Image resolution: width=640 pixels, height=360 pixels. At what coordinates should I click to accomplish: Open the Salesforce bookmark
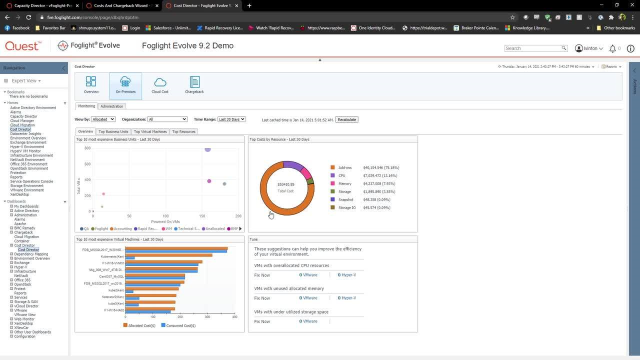(169, 28)
